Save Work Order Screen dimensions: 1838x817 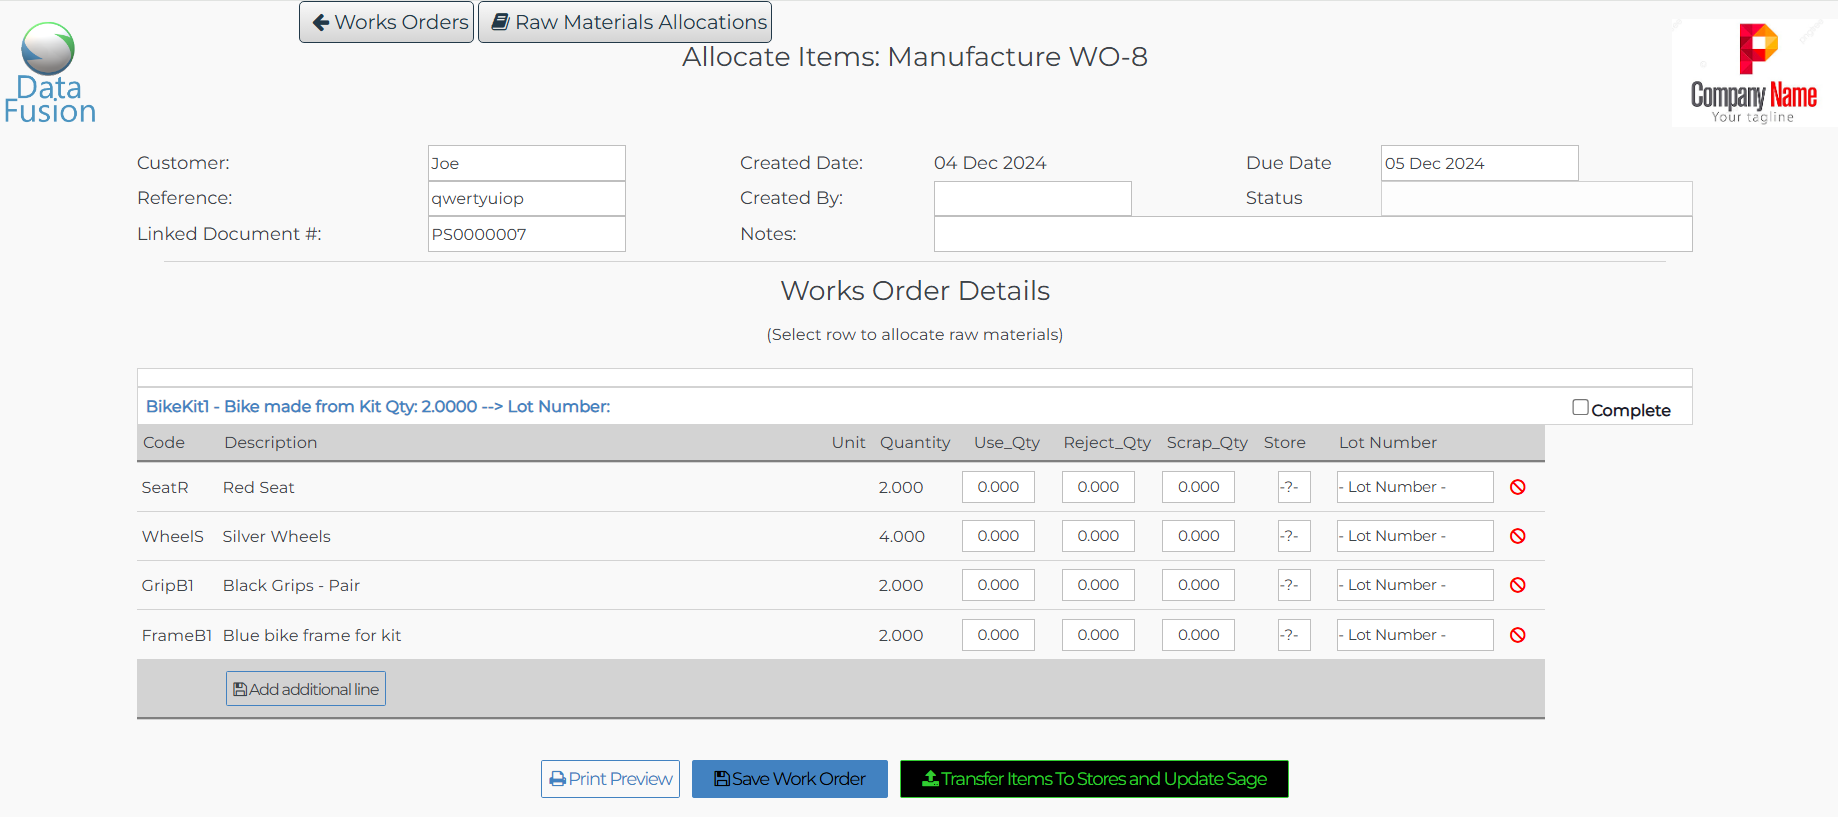click(x=789, y=779)
